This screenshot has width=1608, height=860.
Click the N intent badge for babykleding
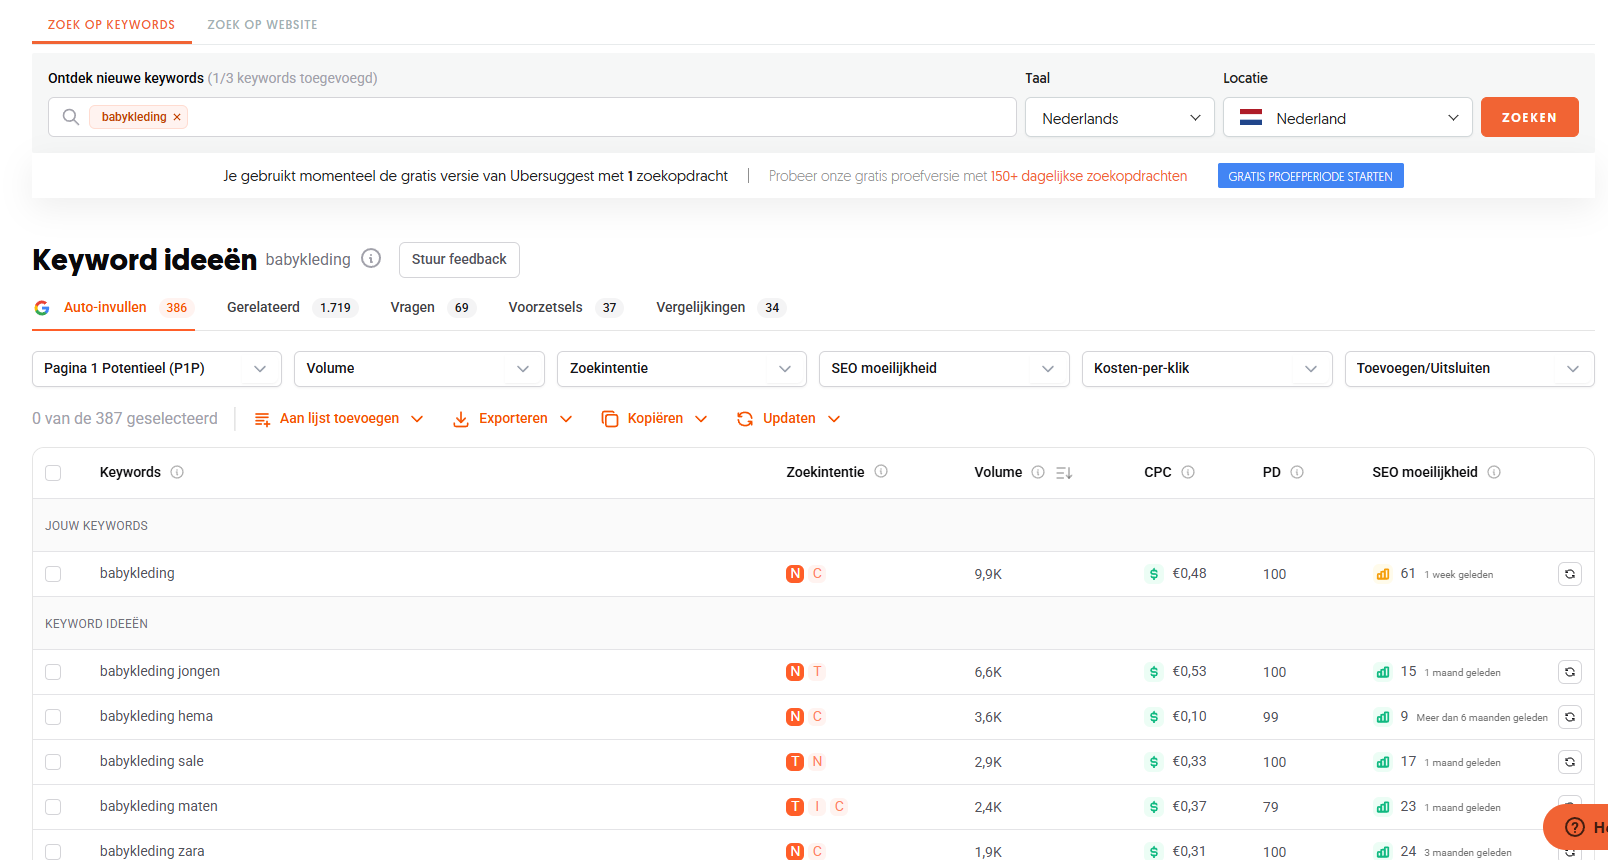pyautogui.click(x=795, y=573)
